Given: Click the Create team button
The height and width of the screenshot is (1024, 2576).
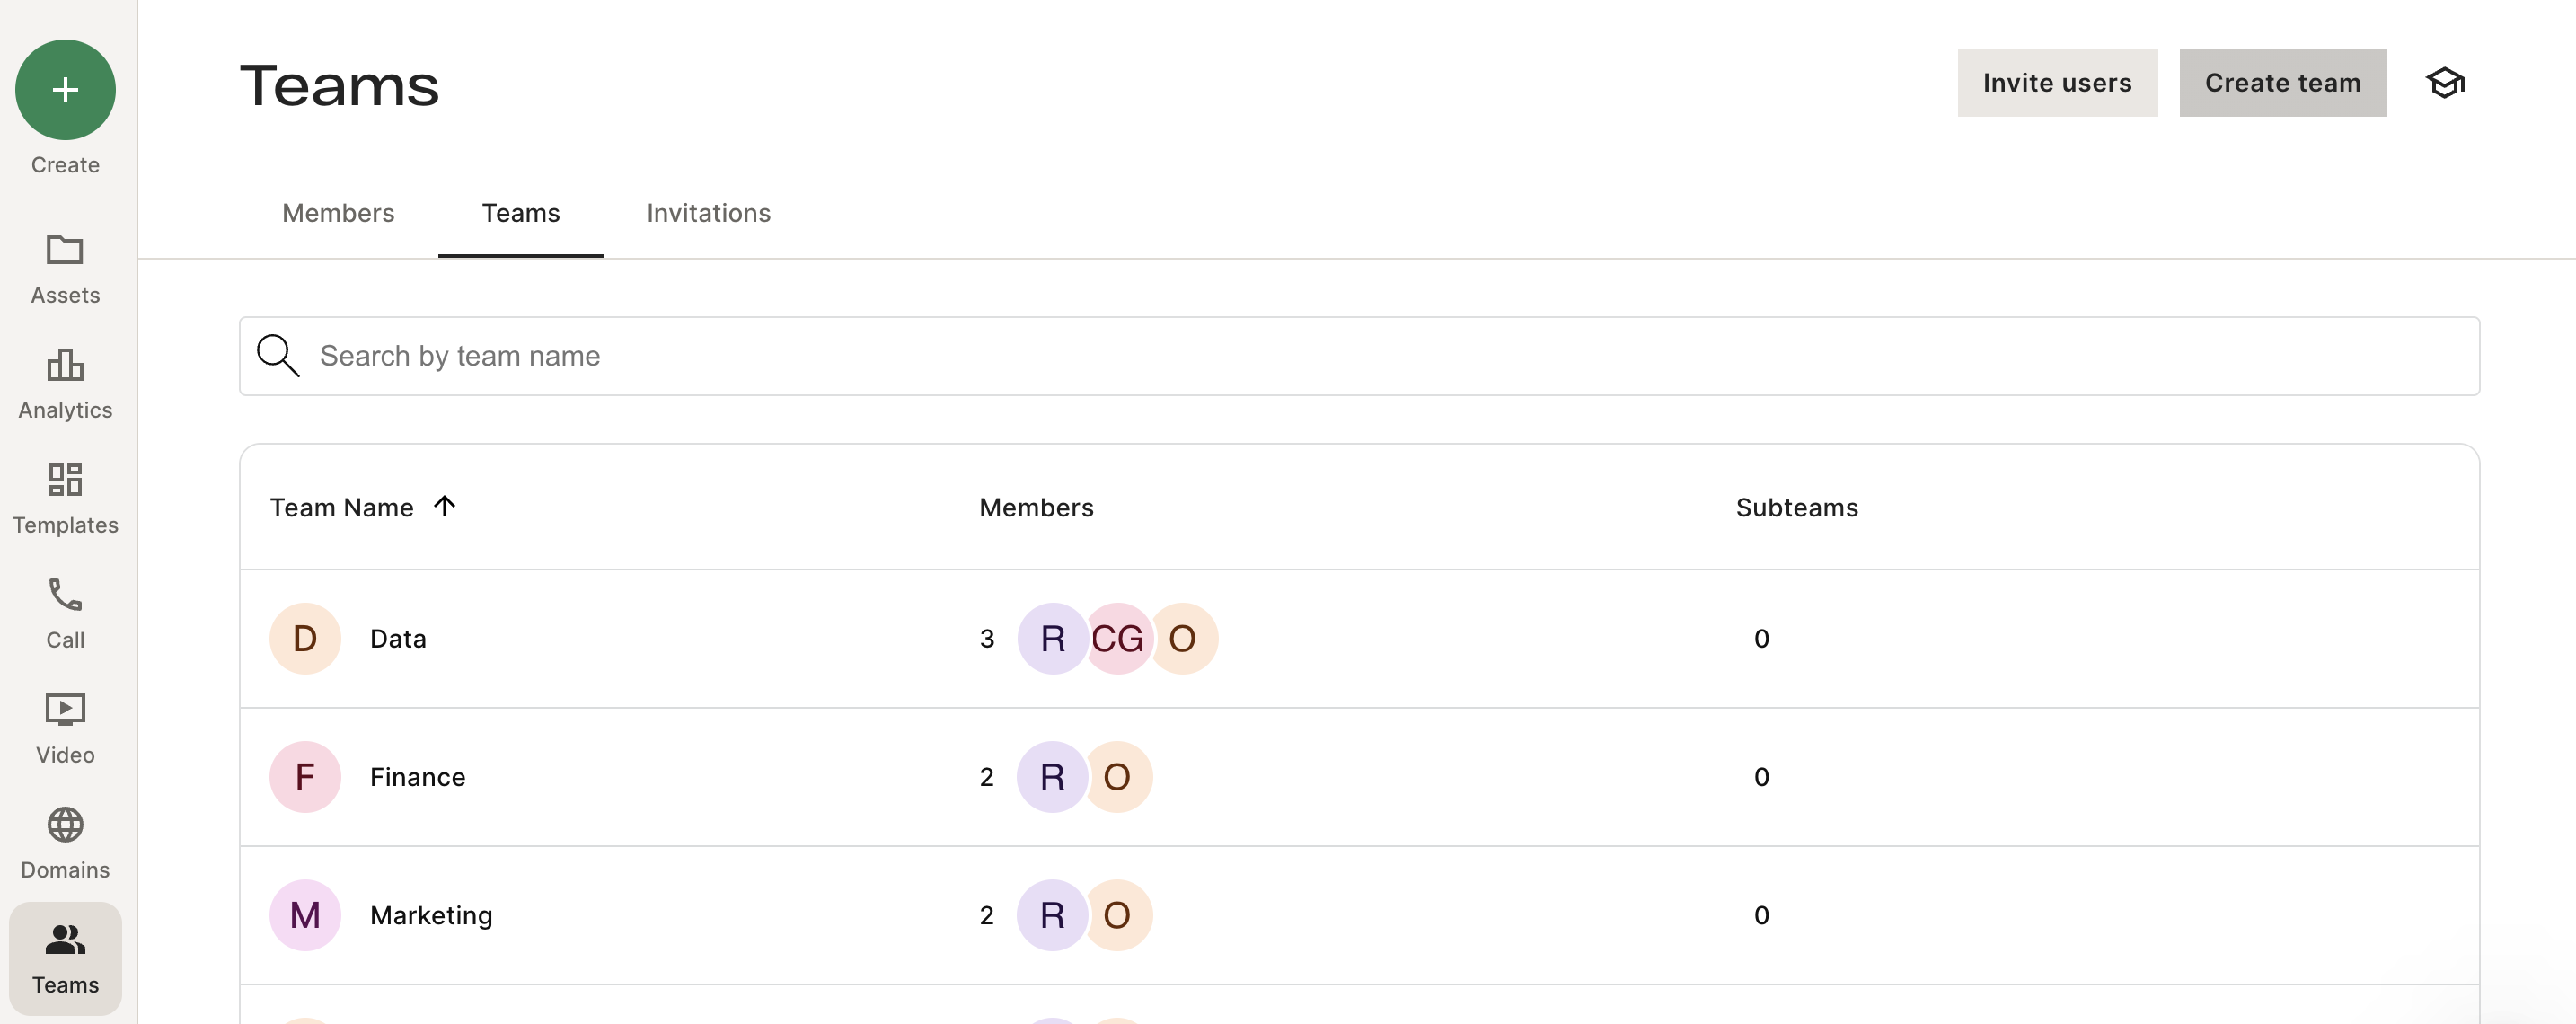Looking at the screenshot, I should click(2282, 83).
